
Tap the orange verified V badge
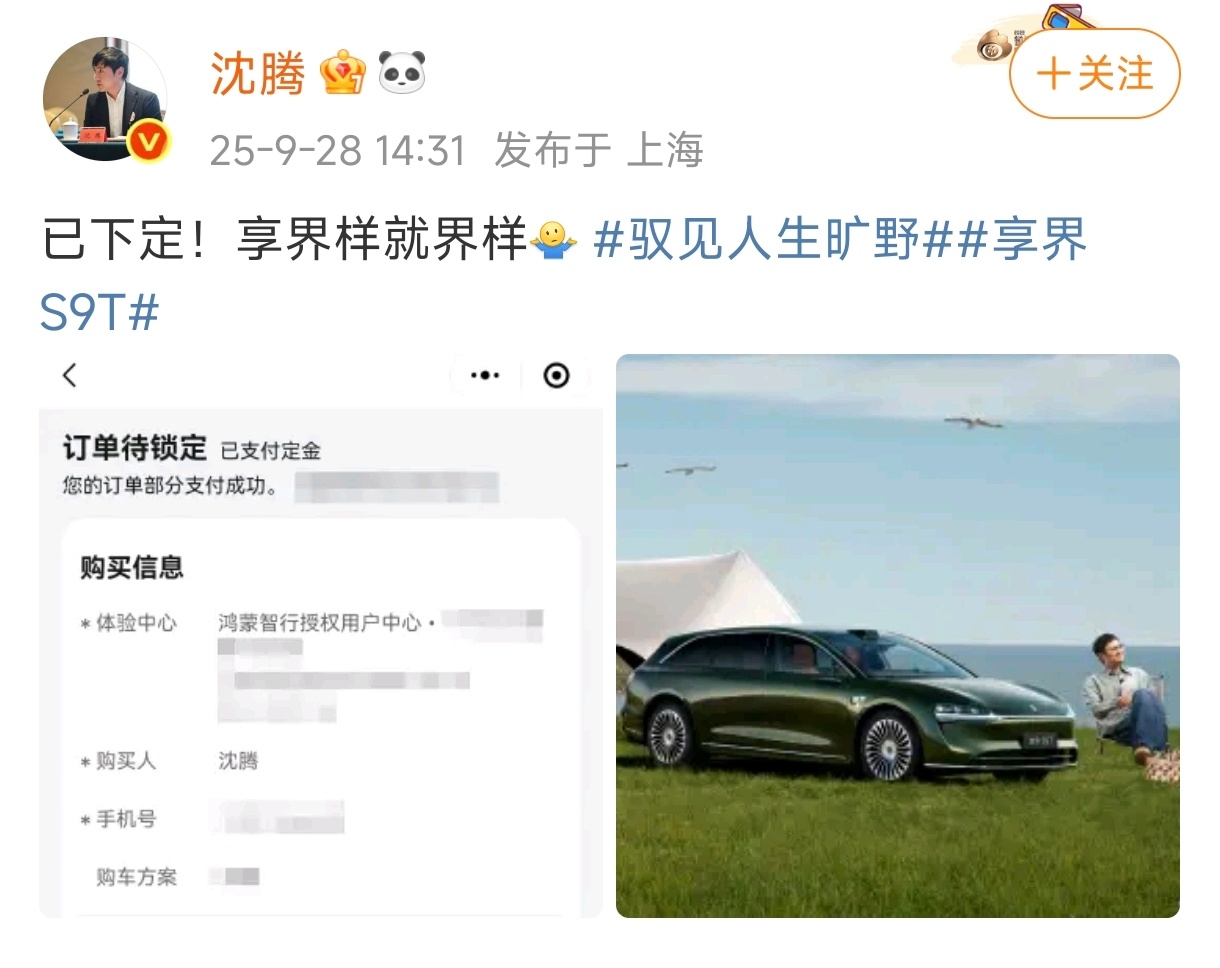[x=149, y=143]
